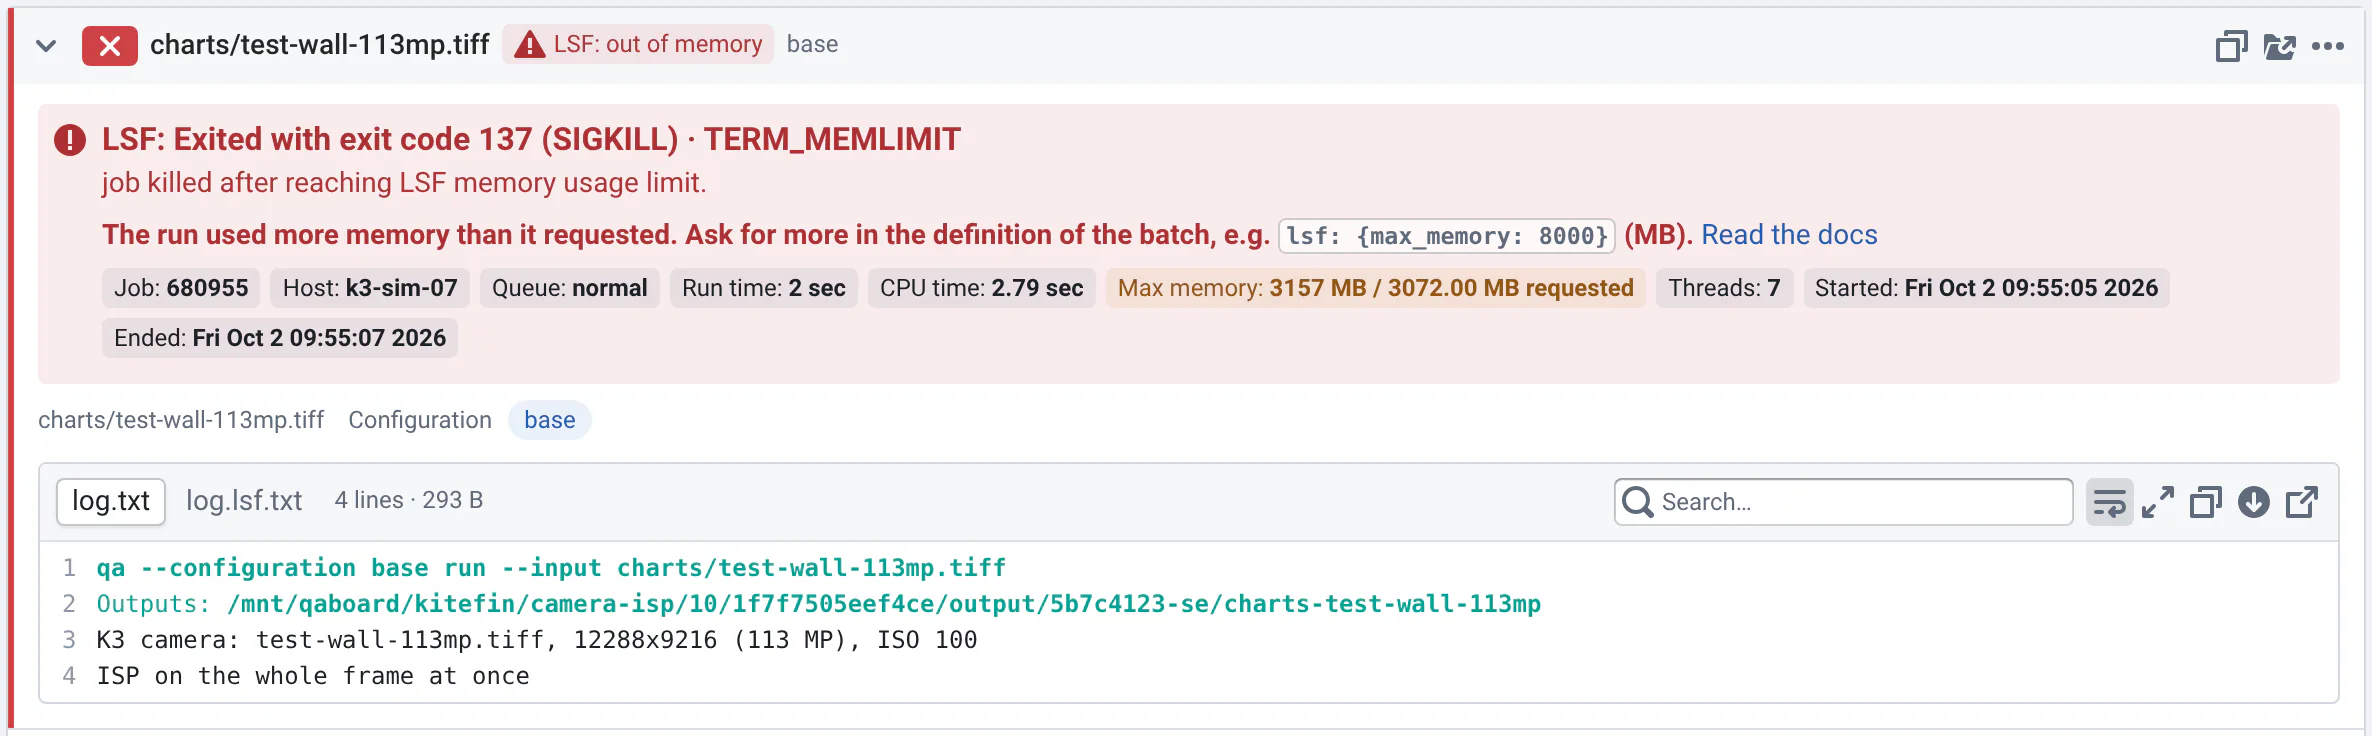Click the LSF: out of memory warning badge
This screenshot has height=736, width=2372.
point(638,44)
